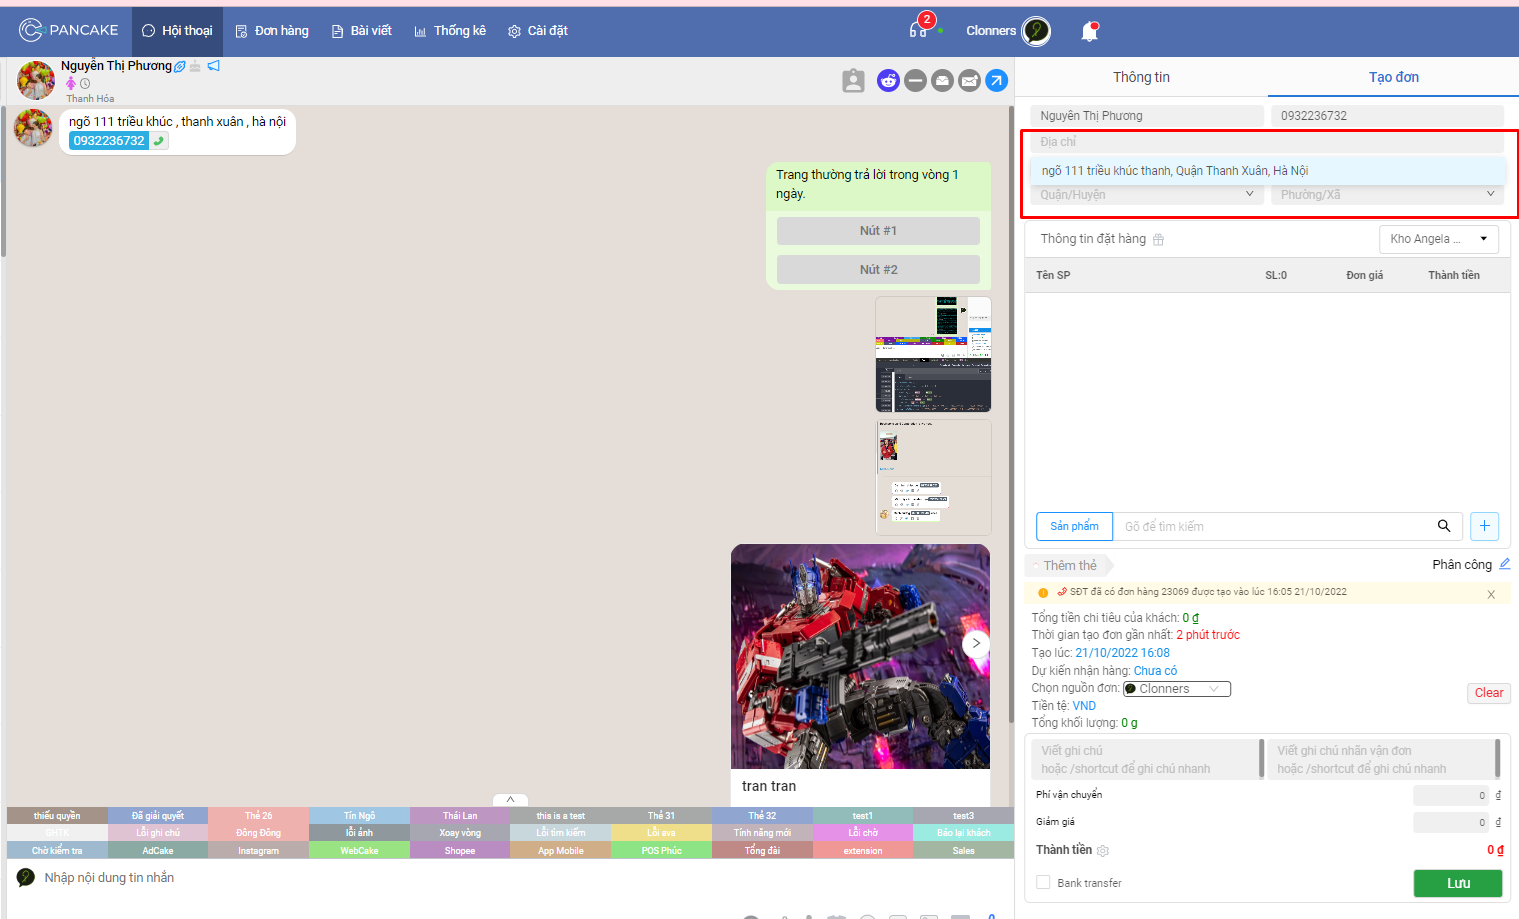Click the Phân công edit pencil icon
Viewport: 1519px width, 919px height.
click(1504, 564)
